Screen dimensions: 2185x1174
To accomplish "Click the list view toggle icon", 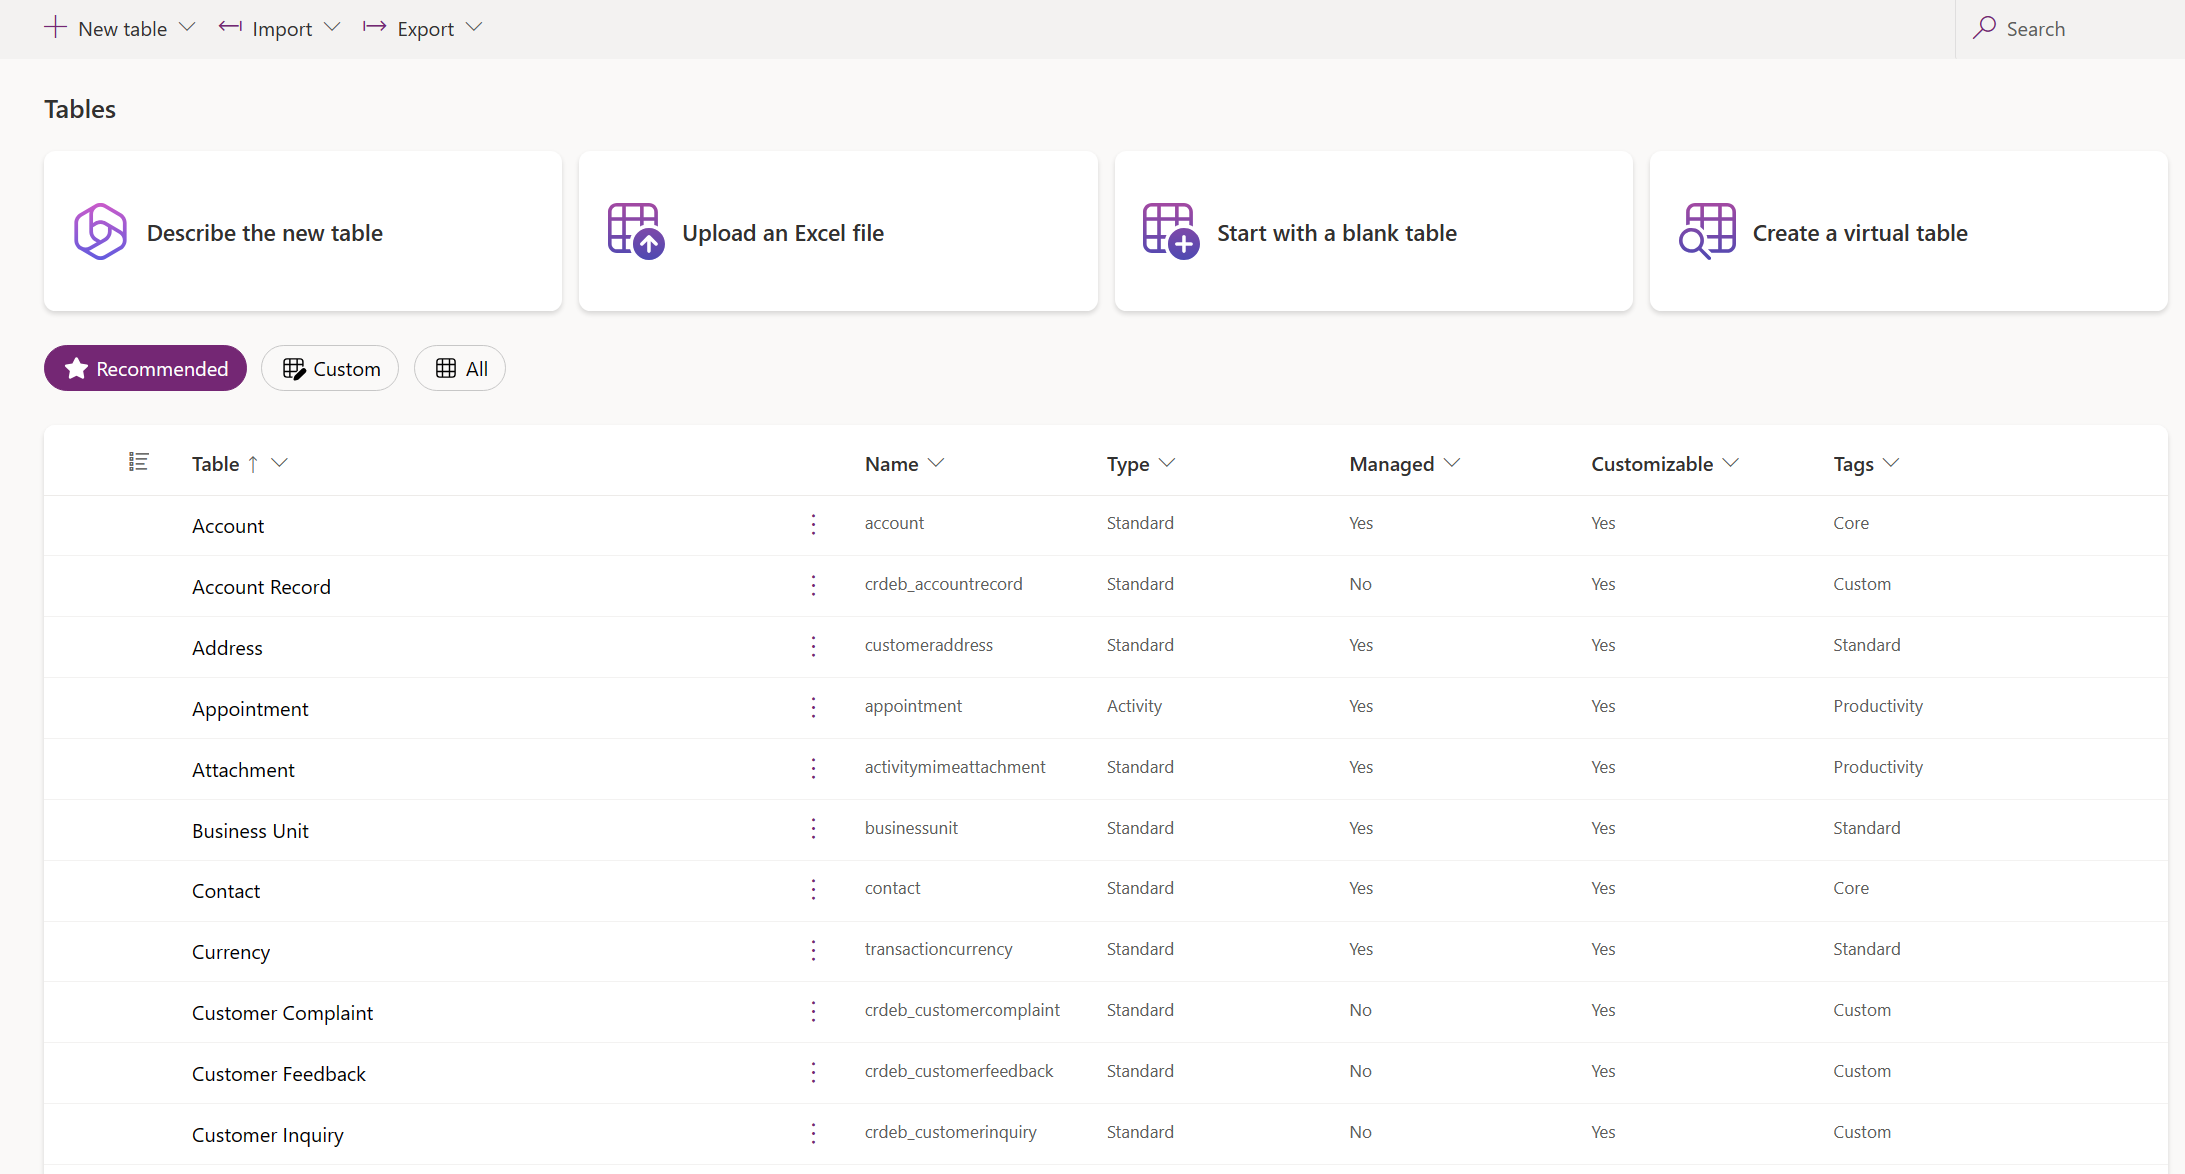I will (x=137, y=463).
